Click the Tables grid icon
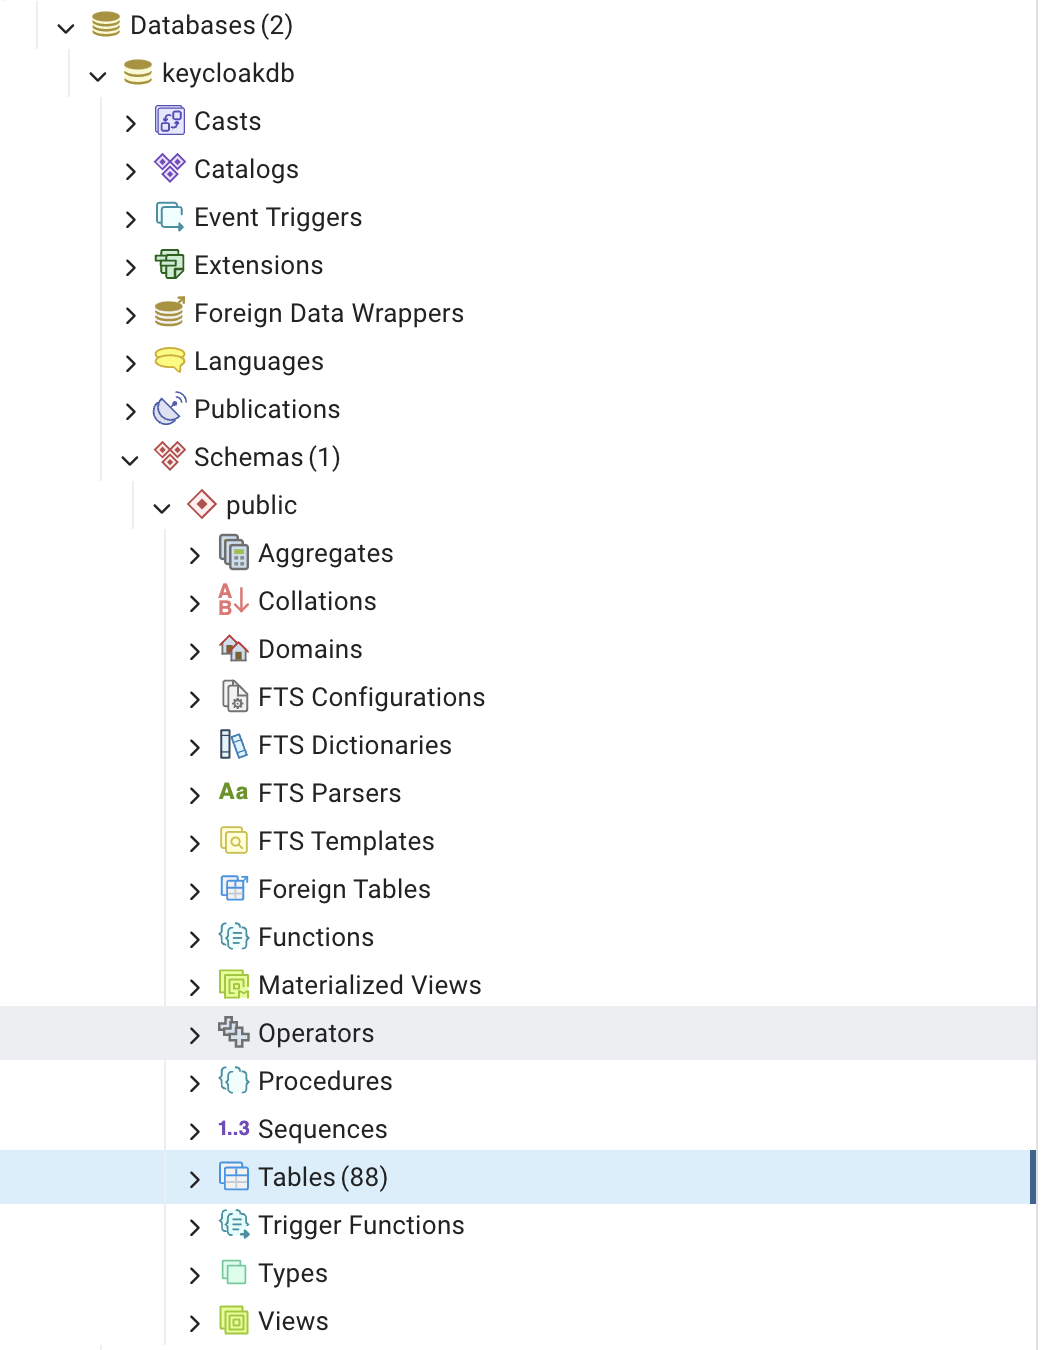Viewport: 1062px width, 1350px height. coord(233,1177)
